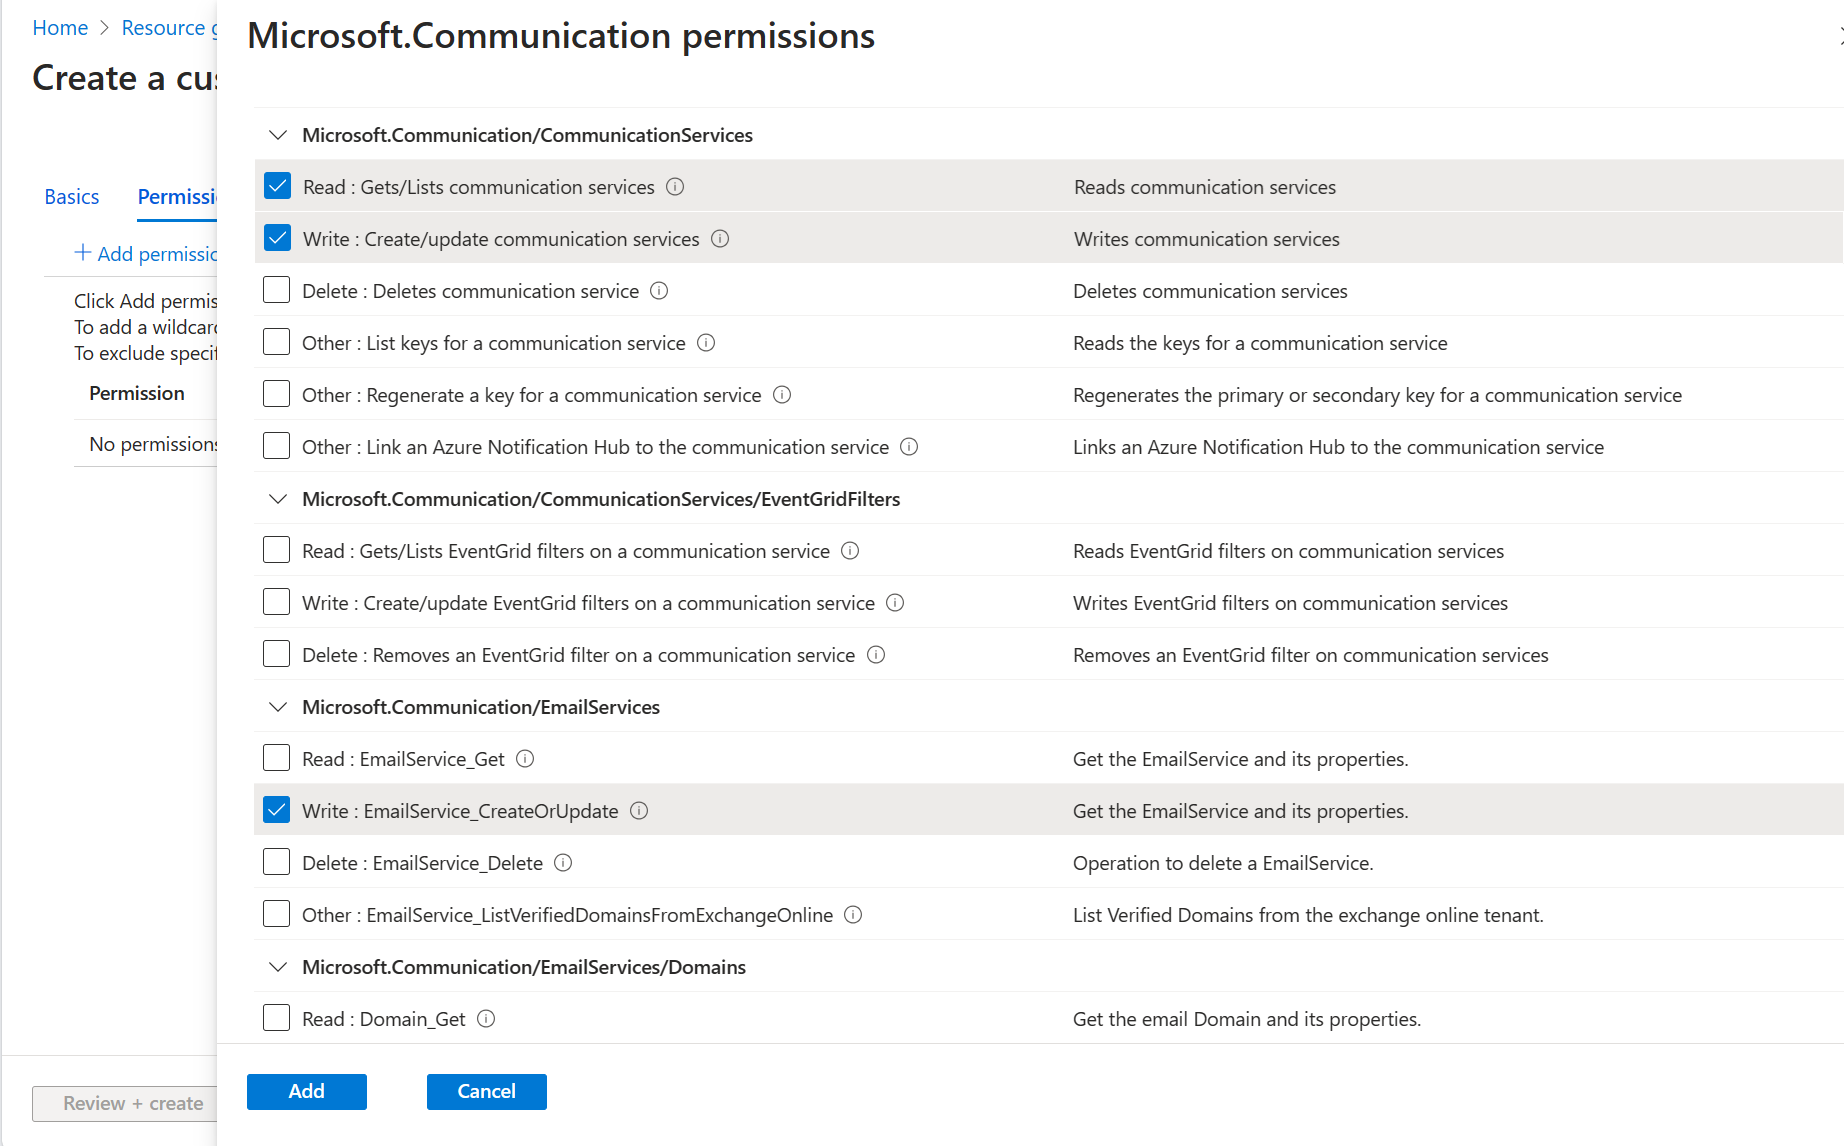Open Resource groups breadcrumb link

(169, 28)
